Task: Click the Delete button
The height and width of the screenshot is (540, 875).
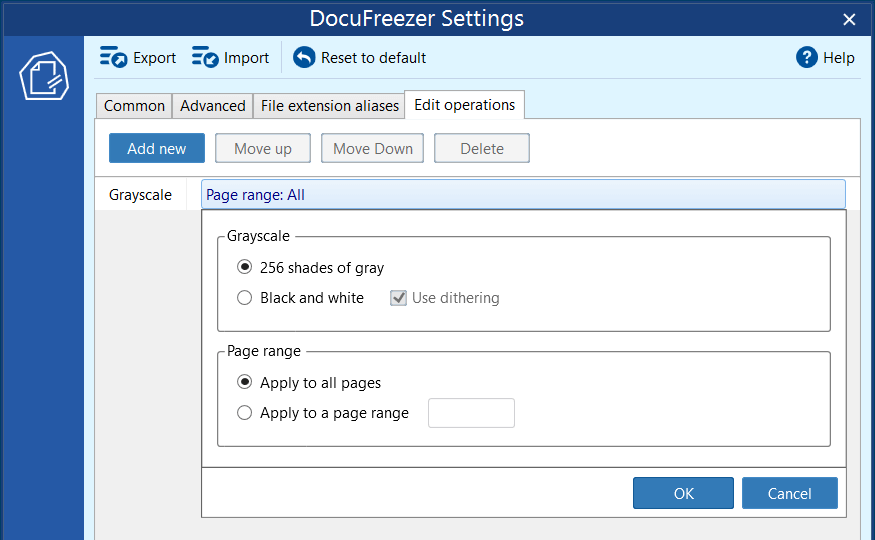Action: click(482, 148)
